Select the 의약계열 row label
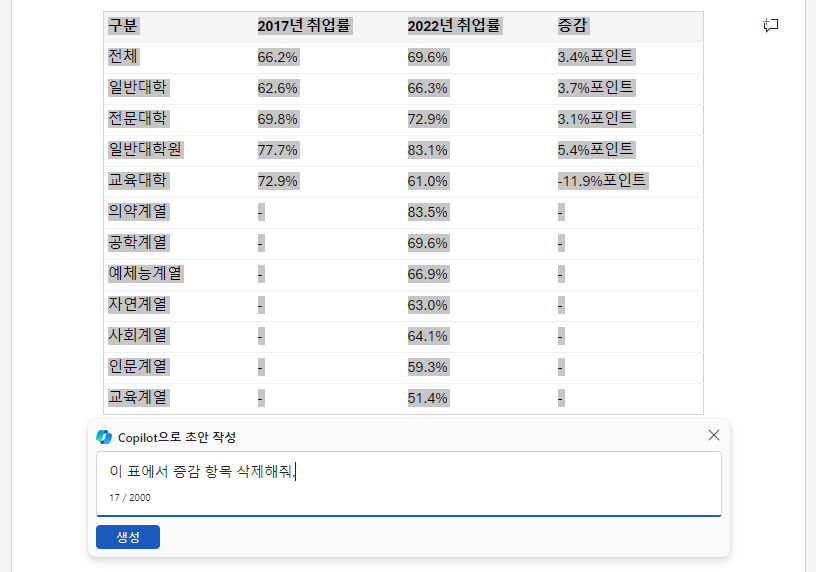This screenshot has width=816, height=572. (138, 211)
